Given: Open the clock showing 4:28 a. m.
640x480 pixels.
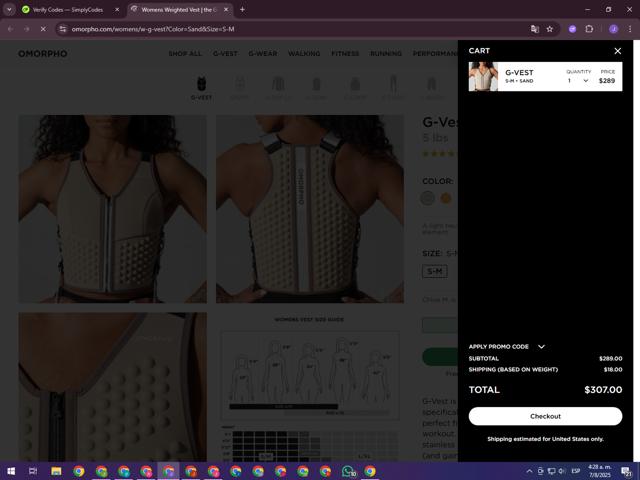Looking at the screenshot, I should click(600, 471).
